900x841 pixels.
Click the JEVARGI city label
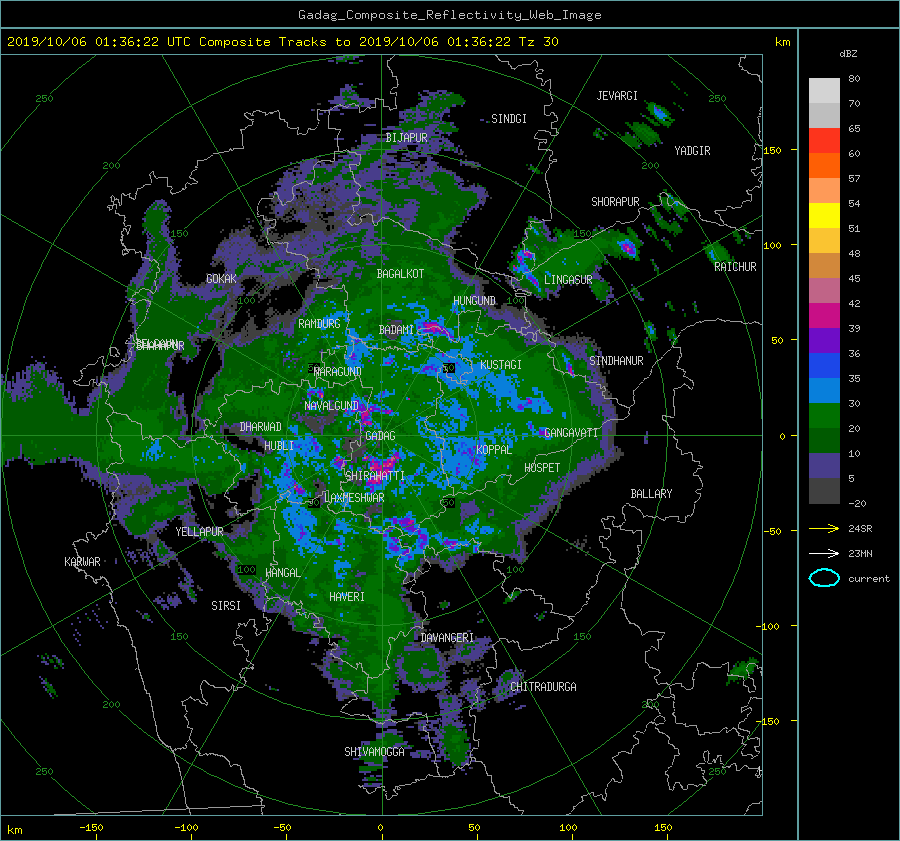617,96
